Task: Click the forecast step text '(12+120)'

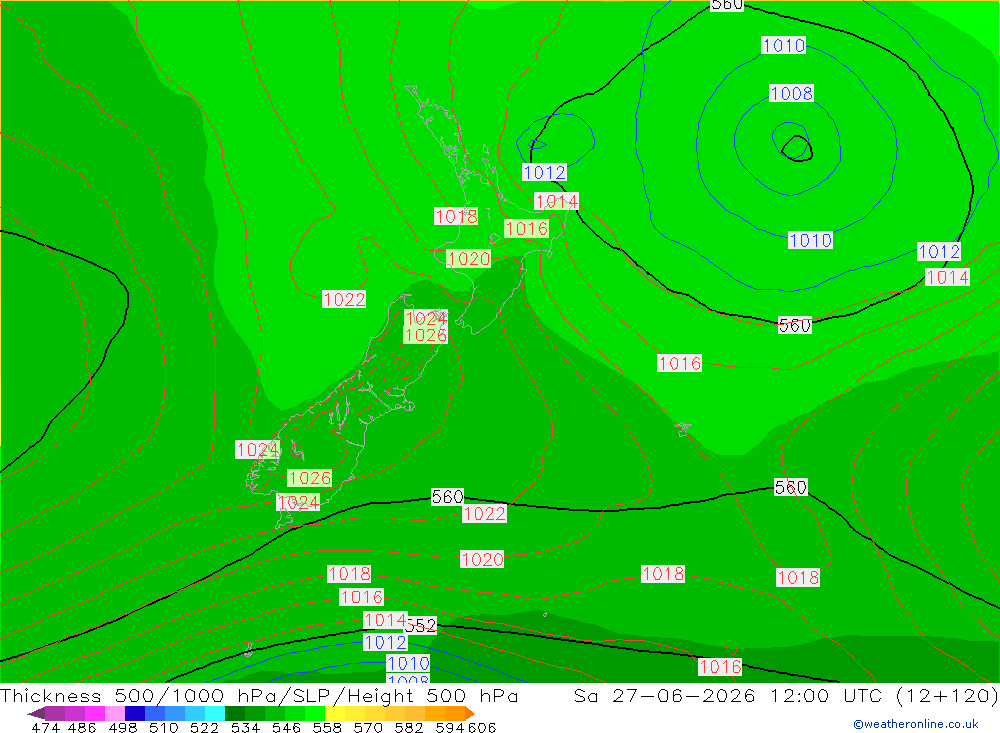Action: 946,695
